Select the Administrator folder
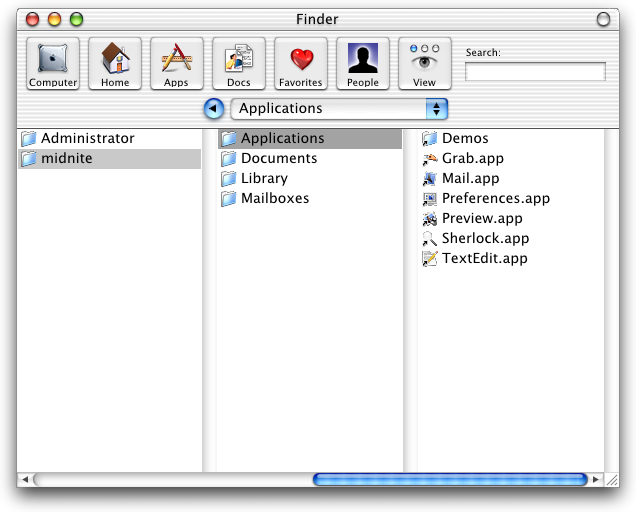 [x=87, y=139]
